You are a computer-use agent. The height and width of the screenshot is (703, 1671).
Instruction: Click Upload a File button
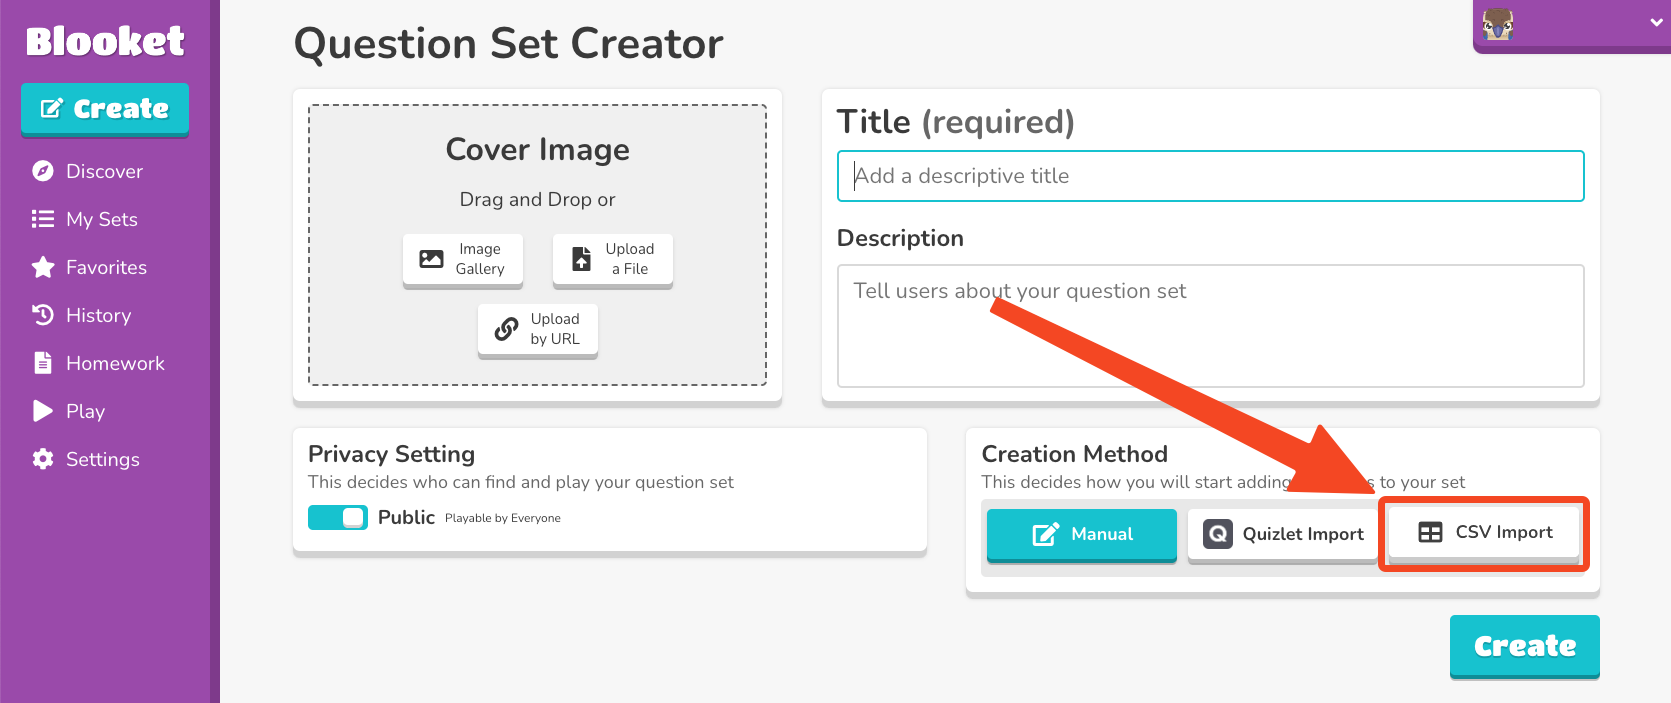click(x=613, y=260)
